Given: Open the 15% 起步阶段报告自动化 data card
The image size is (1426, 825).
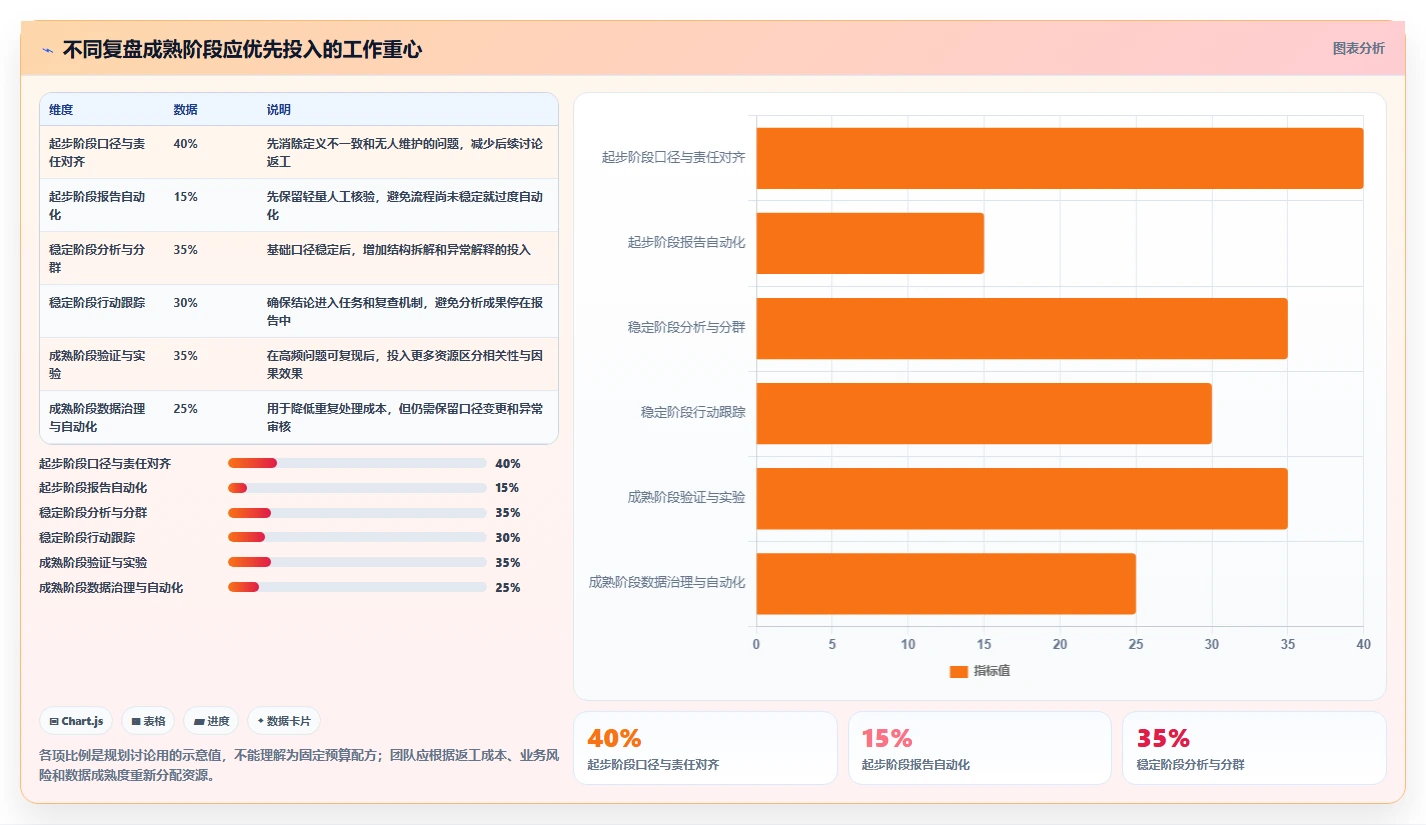Looking at the screenshot, I should pos(979,748).
